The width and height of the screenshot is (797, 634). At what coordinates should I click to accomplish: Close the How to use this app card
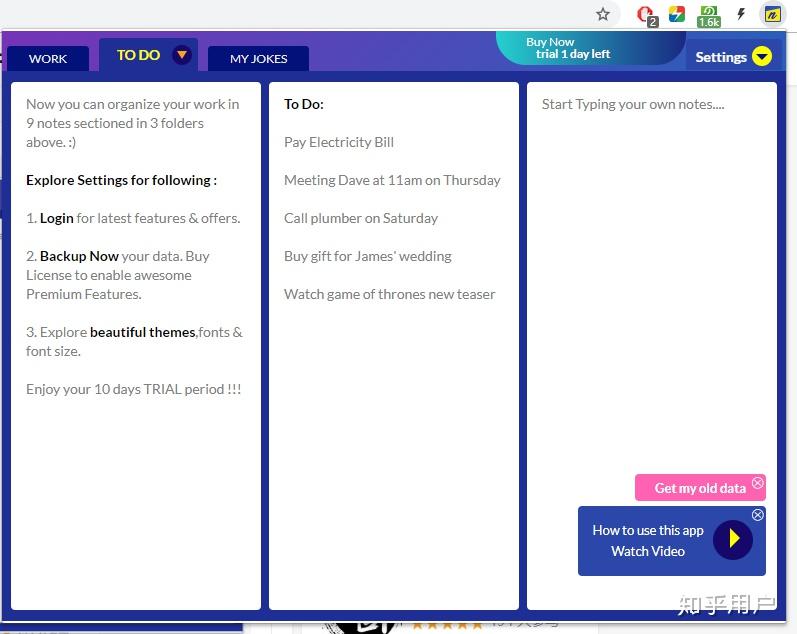[757, 515]
